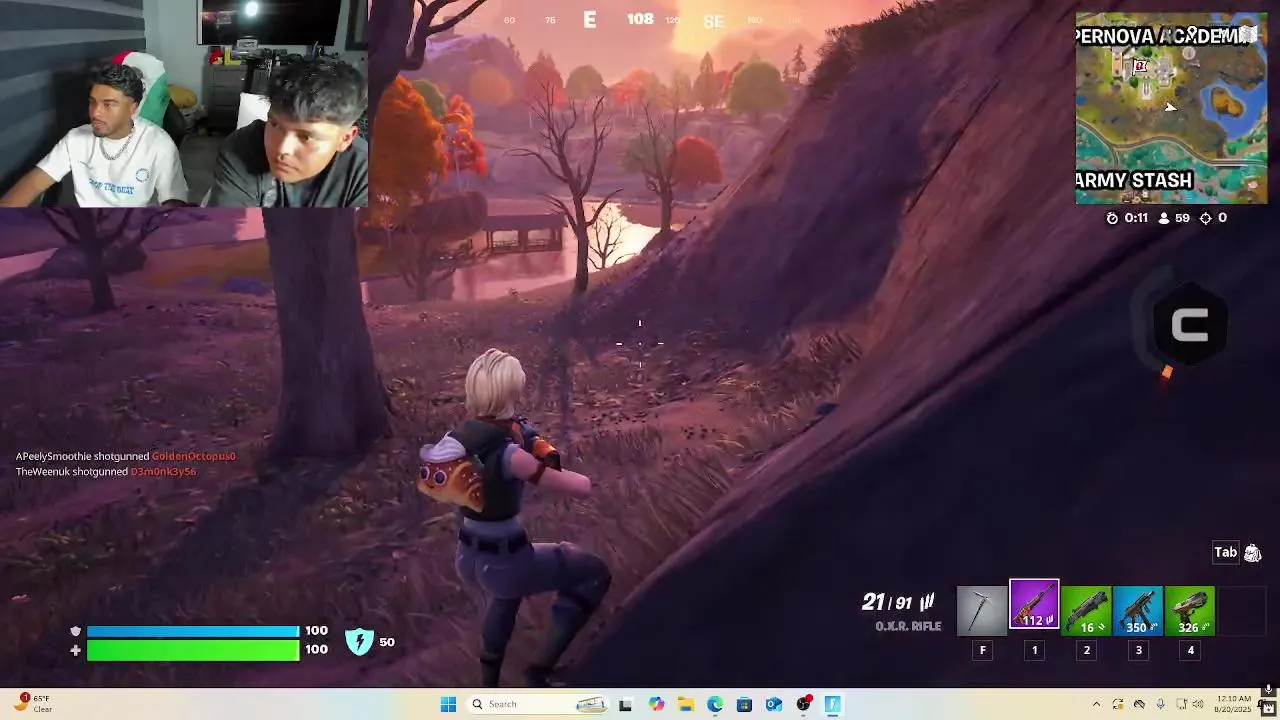Click the ARMY STASH location label

click(x=1134, y=181)
